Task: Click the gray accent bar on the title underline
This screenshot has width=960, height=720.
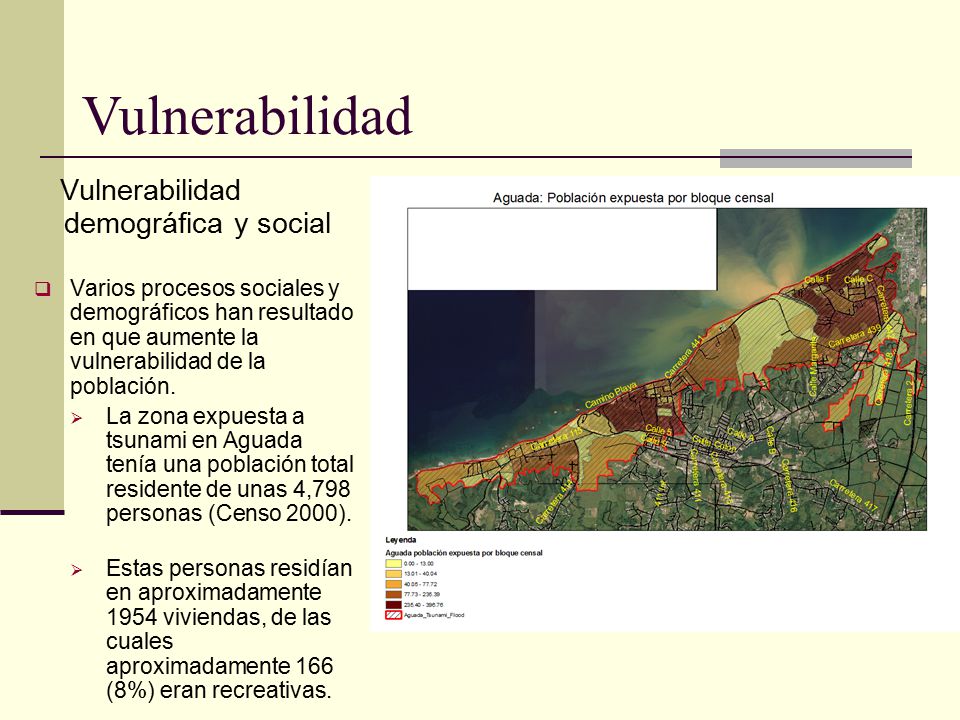Action: click(x=816, y=159)
